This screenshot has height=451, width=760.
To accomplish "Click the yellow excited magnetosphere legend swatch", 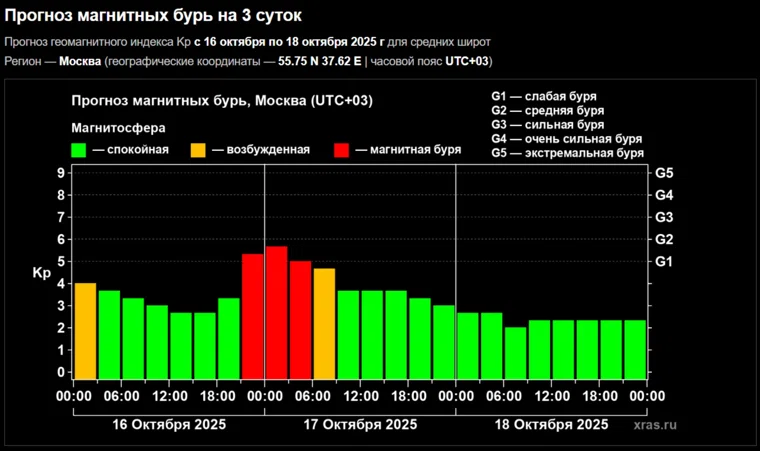I will [199, 150].
